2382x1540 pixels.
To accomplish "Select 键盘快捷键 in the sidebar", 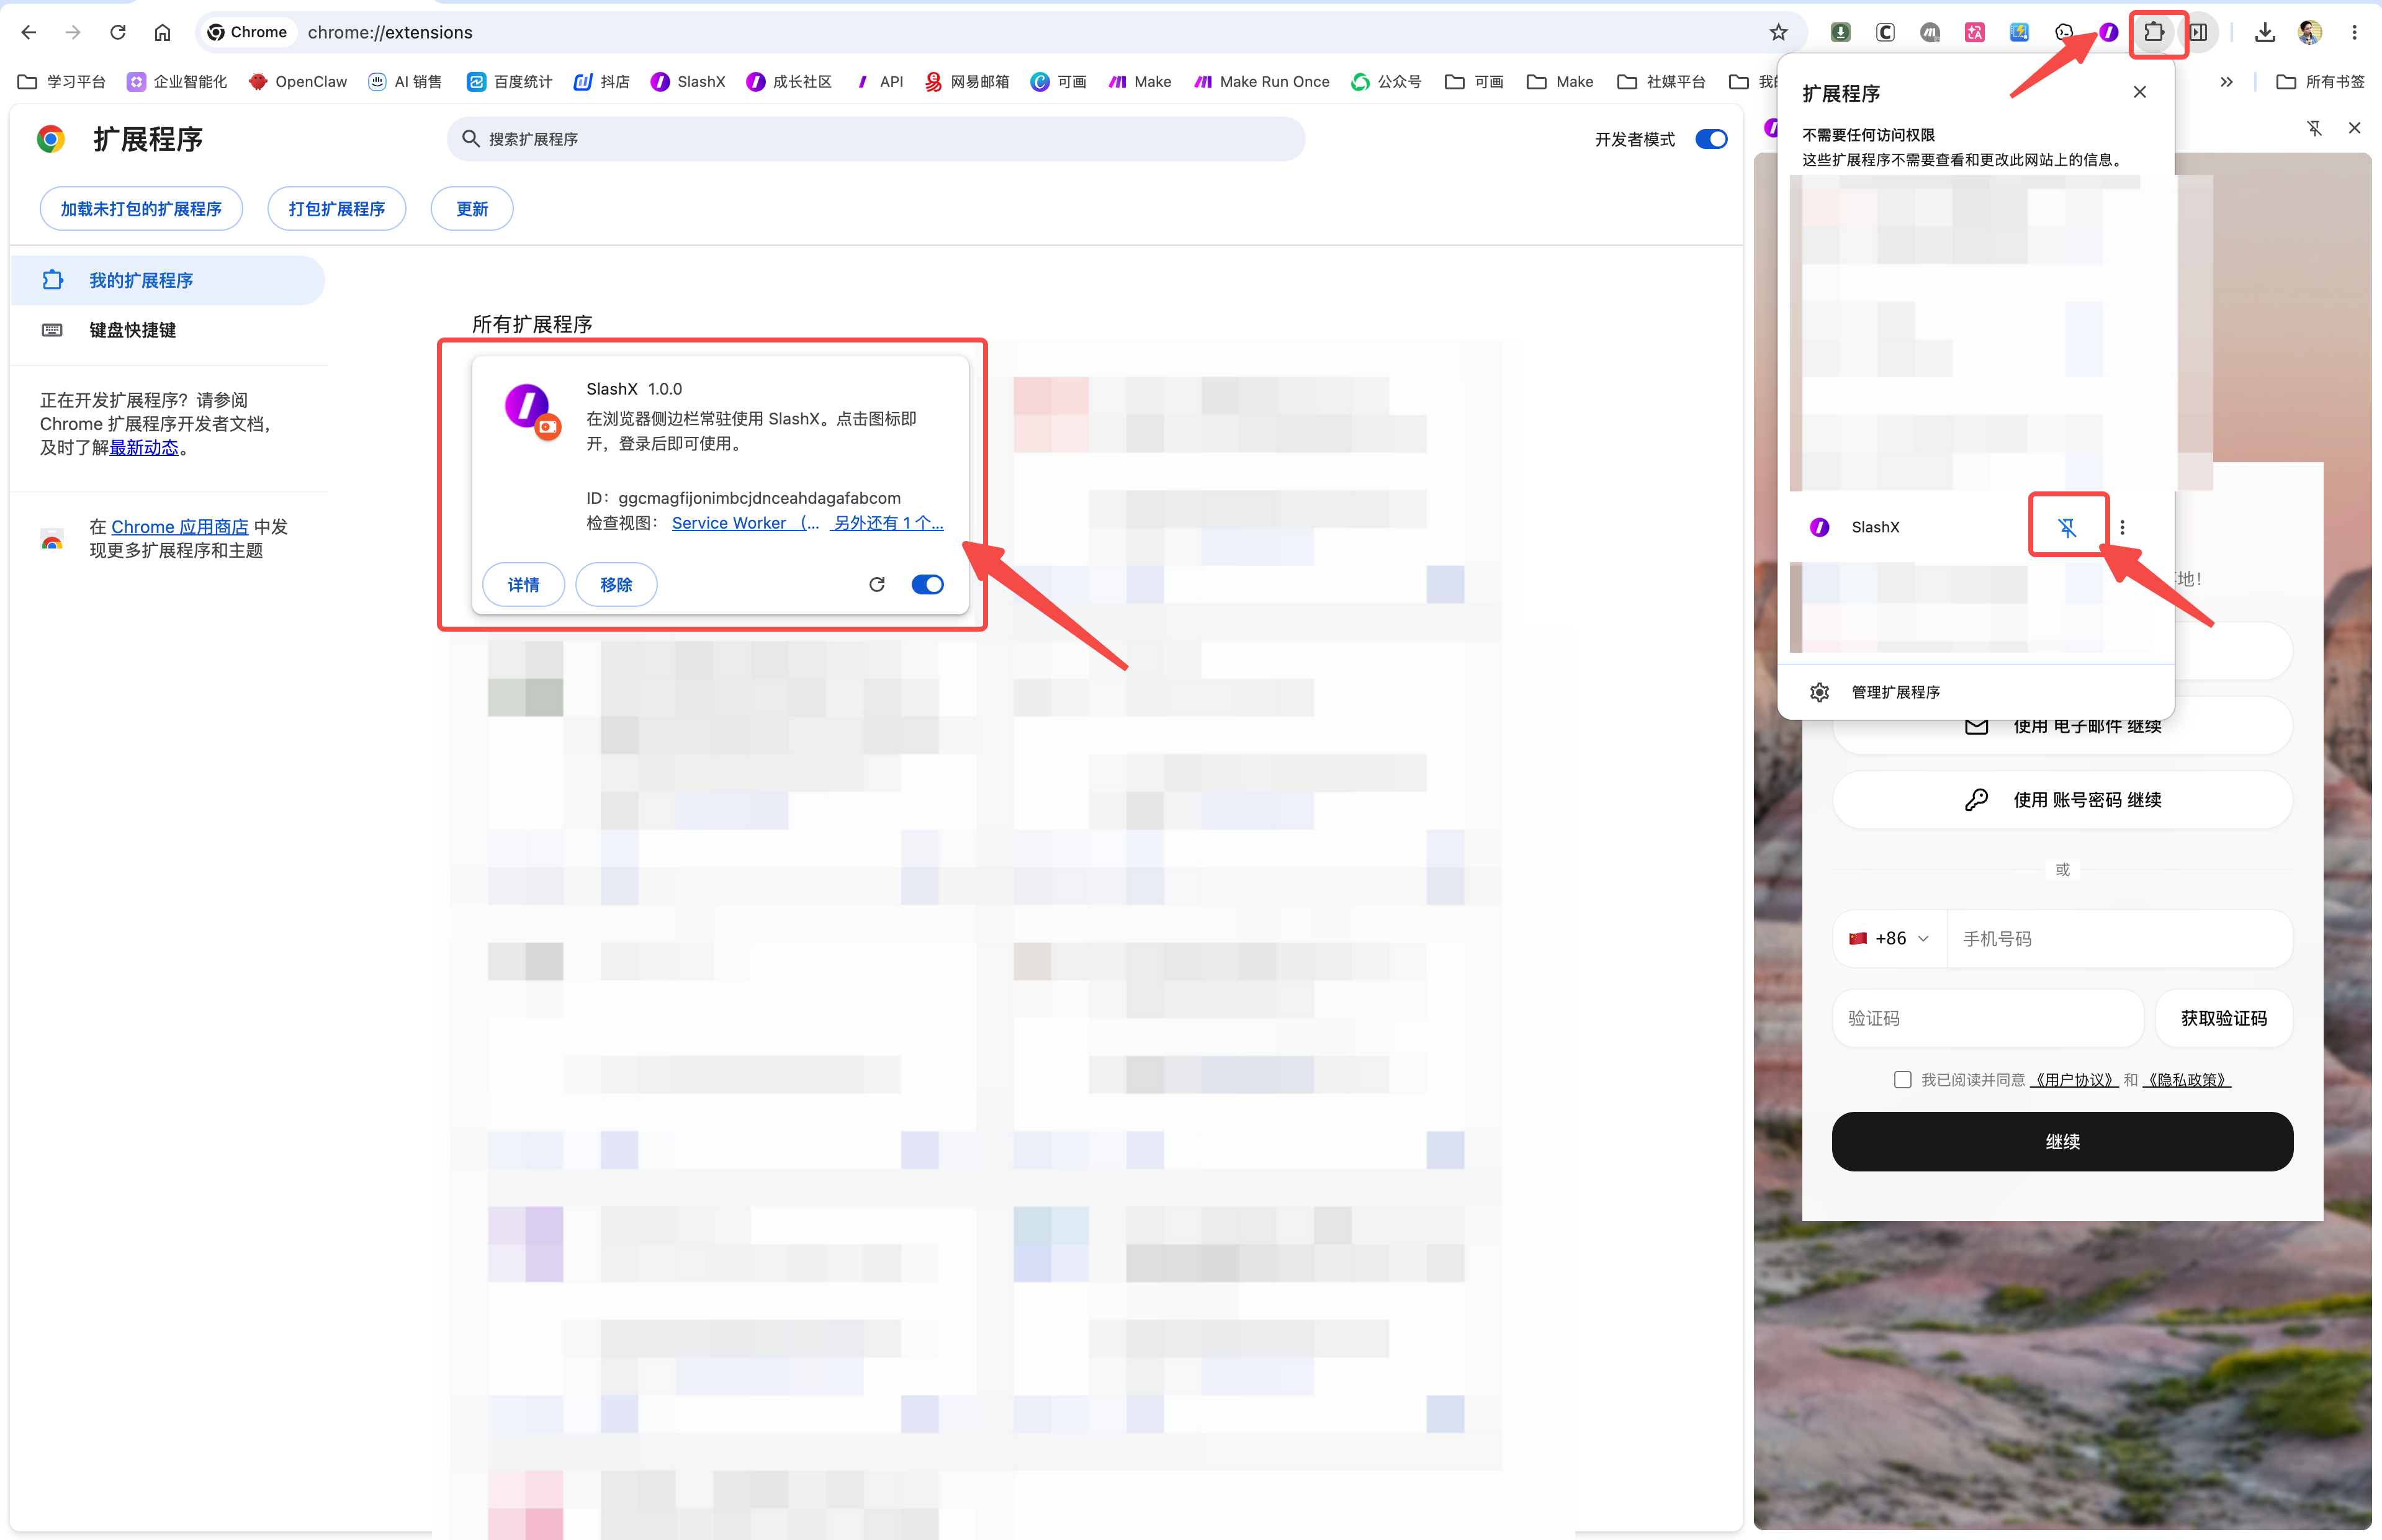I will pyautogui.click(x=168, y=330).
